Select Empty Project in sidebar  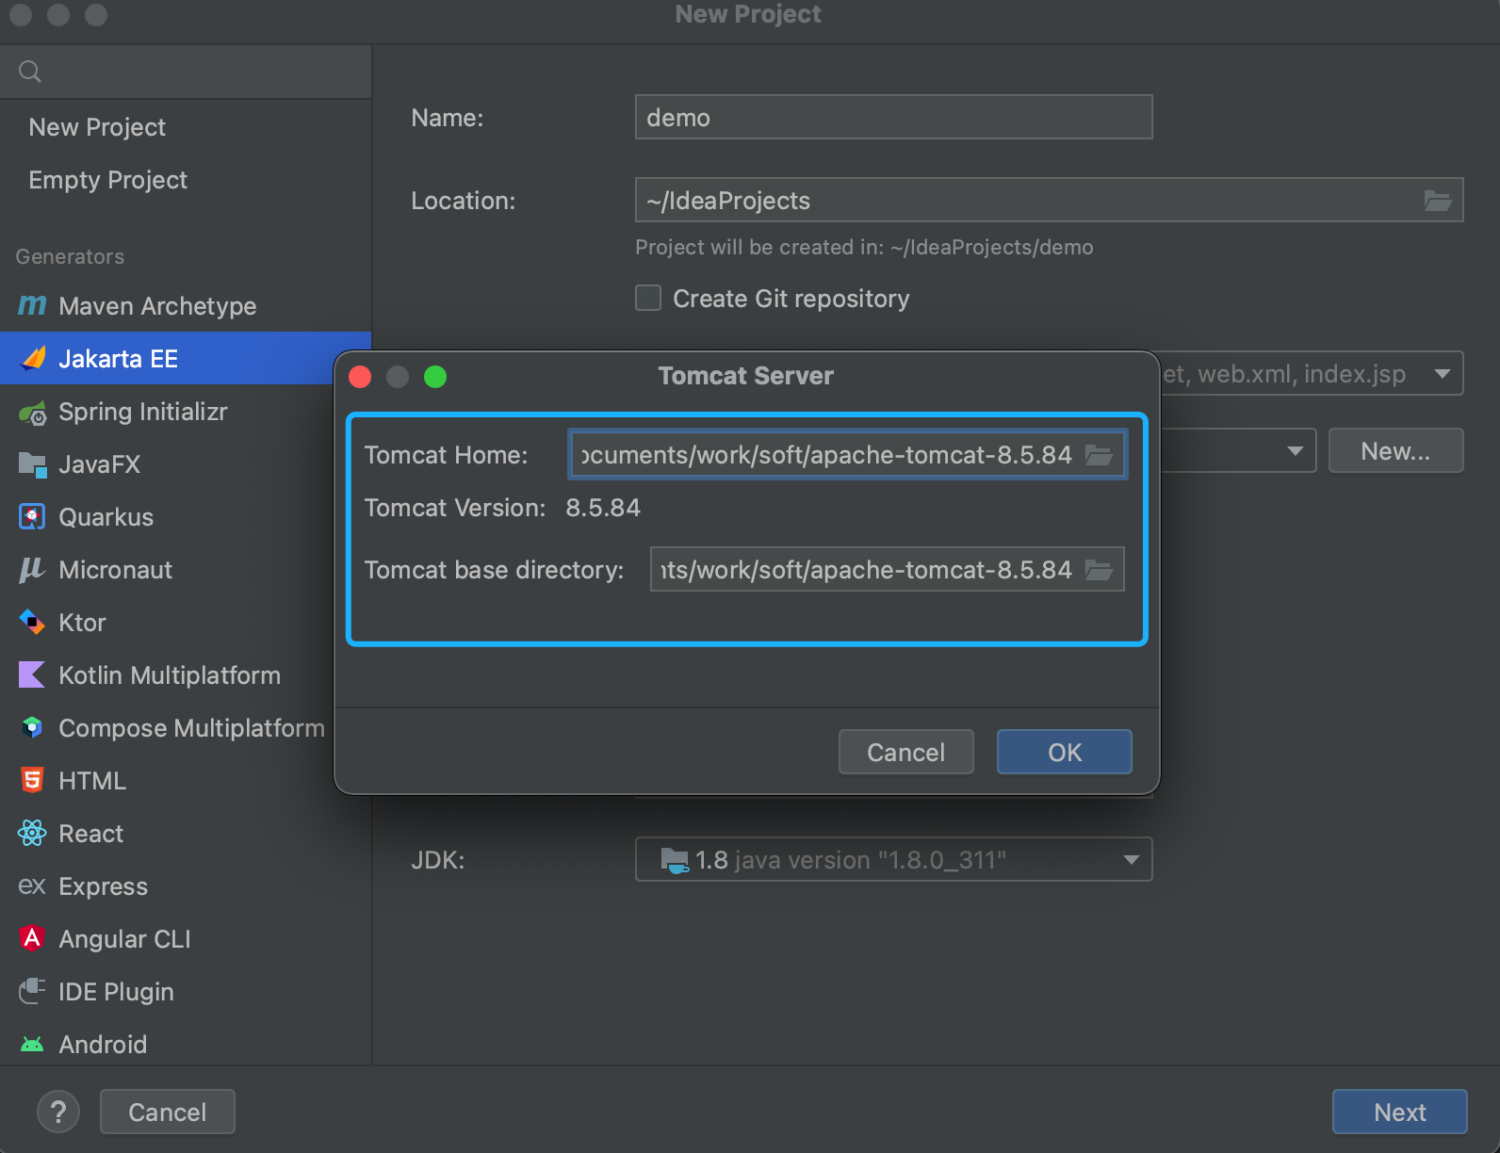(x=185, y=180)
